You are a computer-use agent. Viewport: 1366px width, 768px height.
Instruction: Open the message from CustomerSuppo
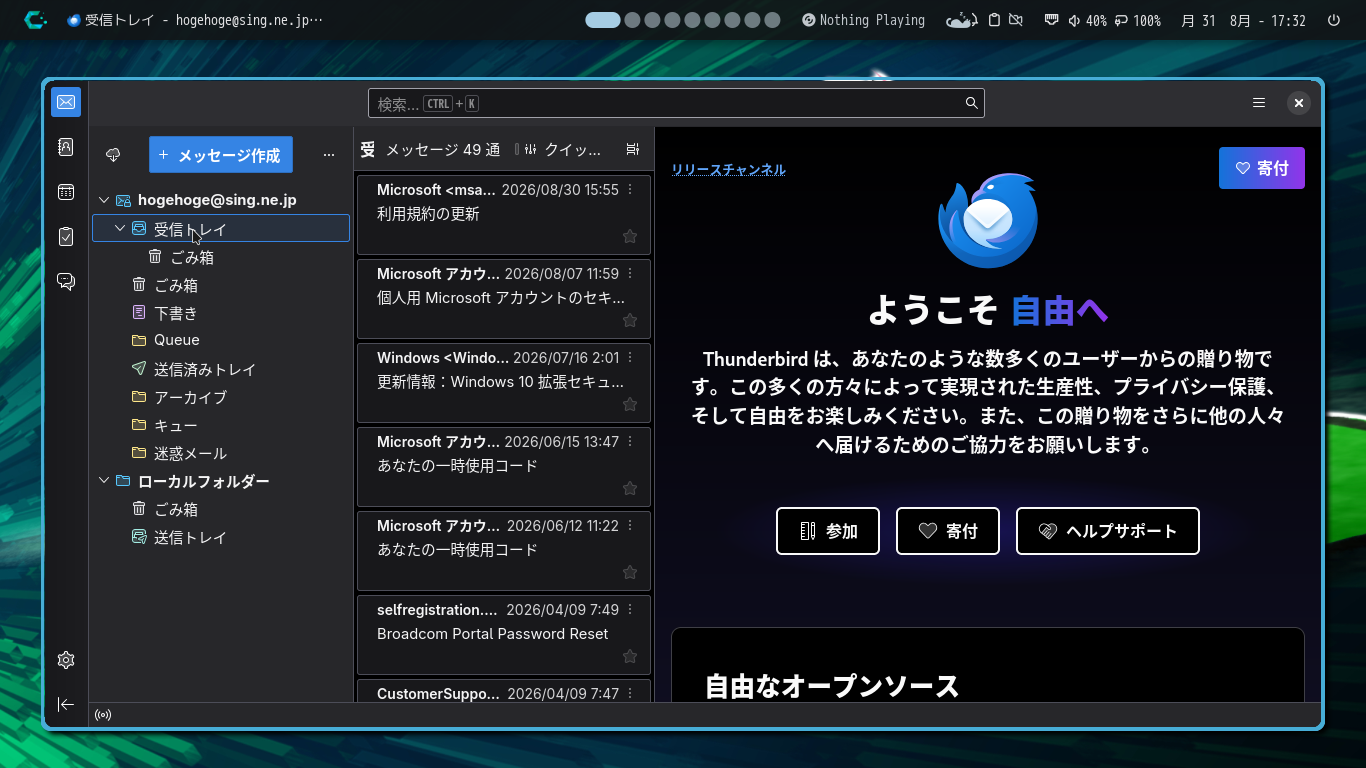click(x=503, y=691)
